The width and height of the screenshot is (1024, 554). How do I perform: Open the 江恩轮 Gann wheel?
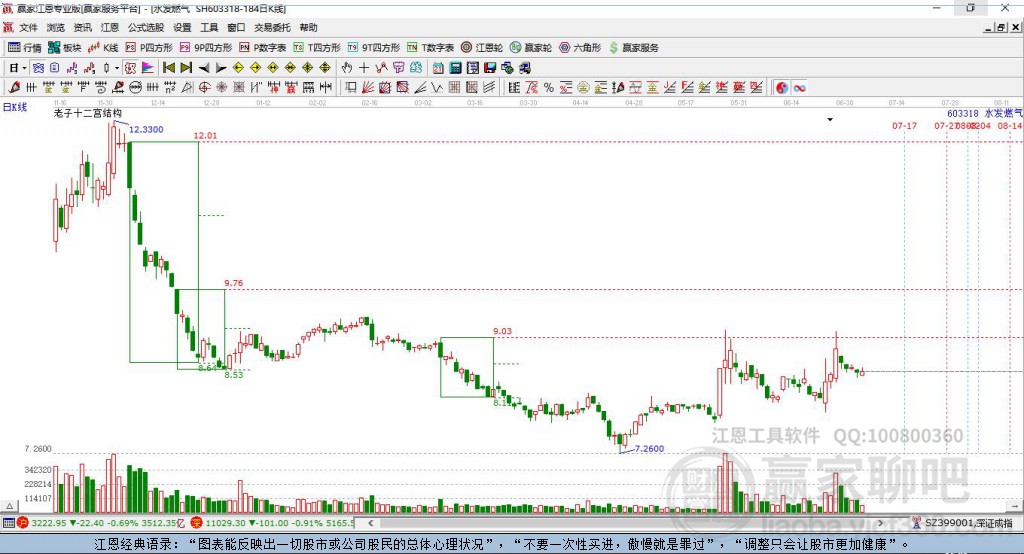(482, 48)
